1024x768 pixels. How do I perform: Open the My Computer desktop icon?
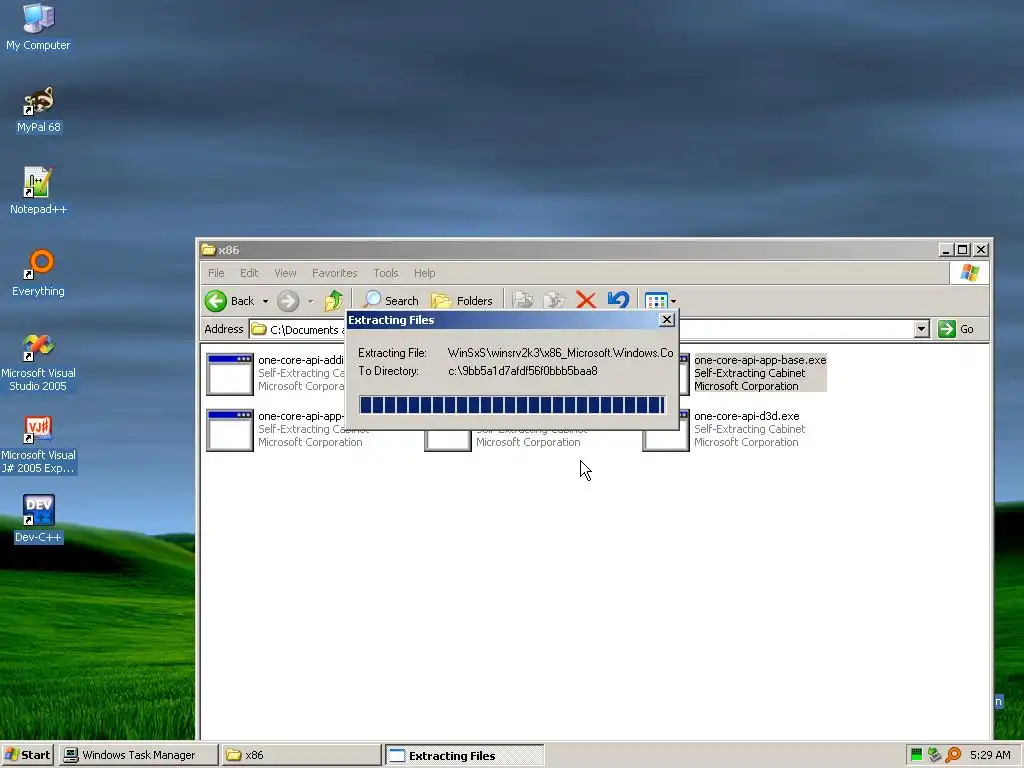[x=38, y=27]
